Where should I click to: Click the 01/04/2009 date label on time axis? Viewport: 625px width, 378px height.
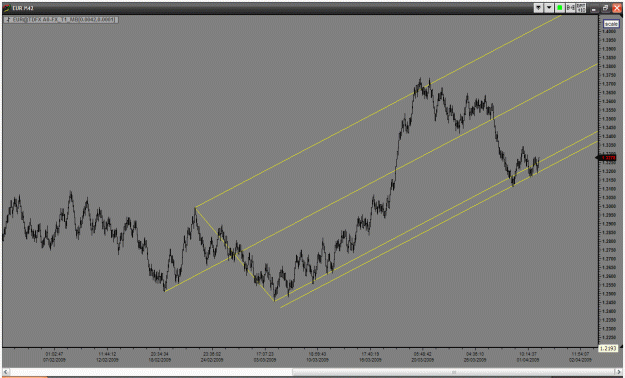tap(528, 360)
